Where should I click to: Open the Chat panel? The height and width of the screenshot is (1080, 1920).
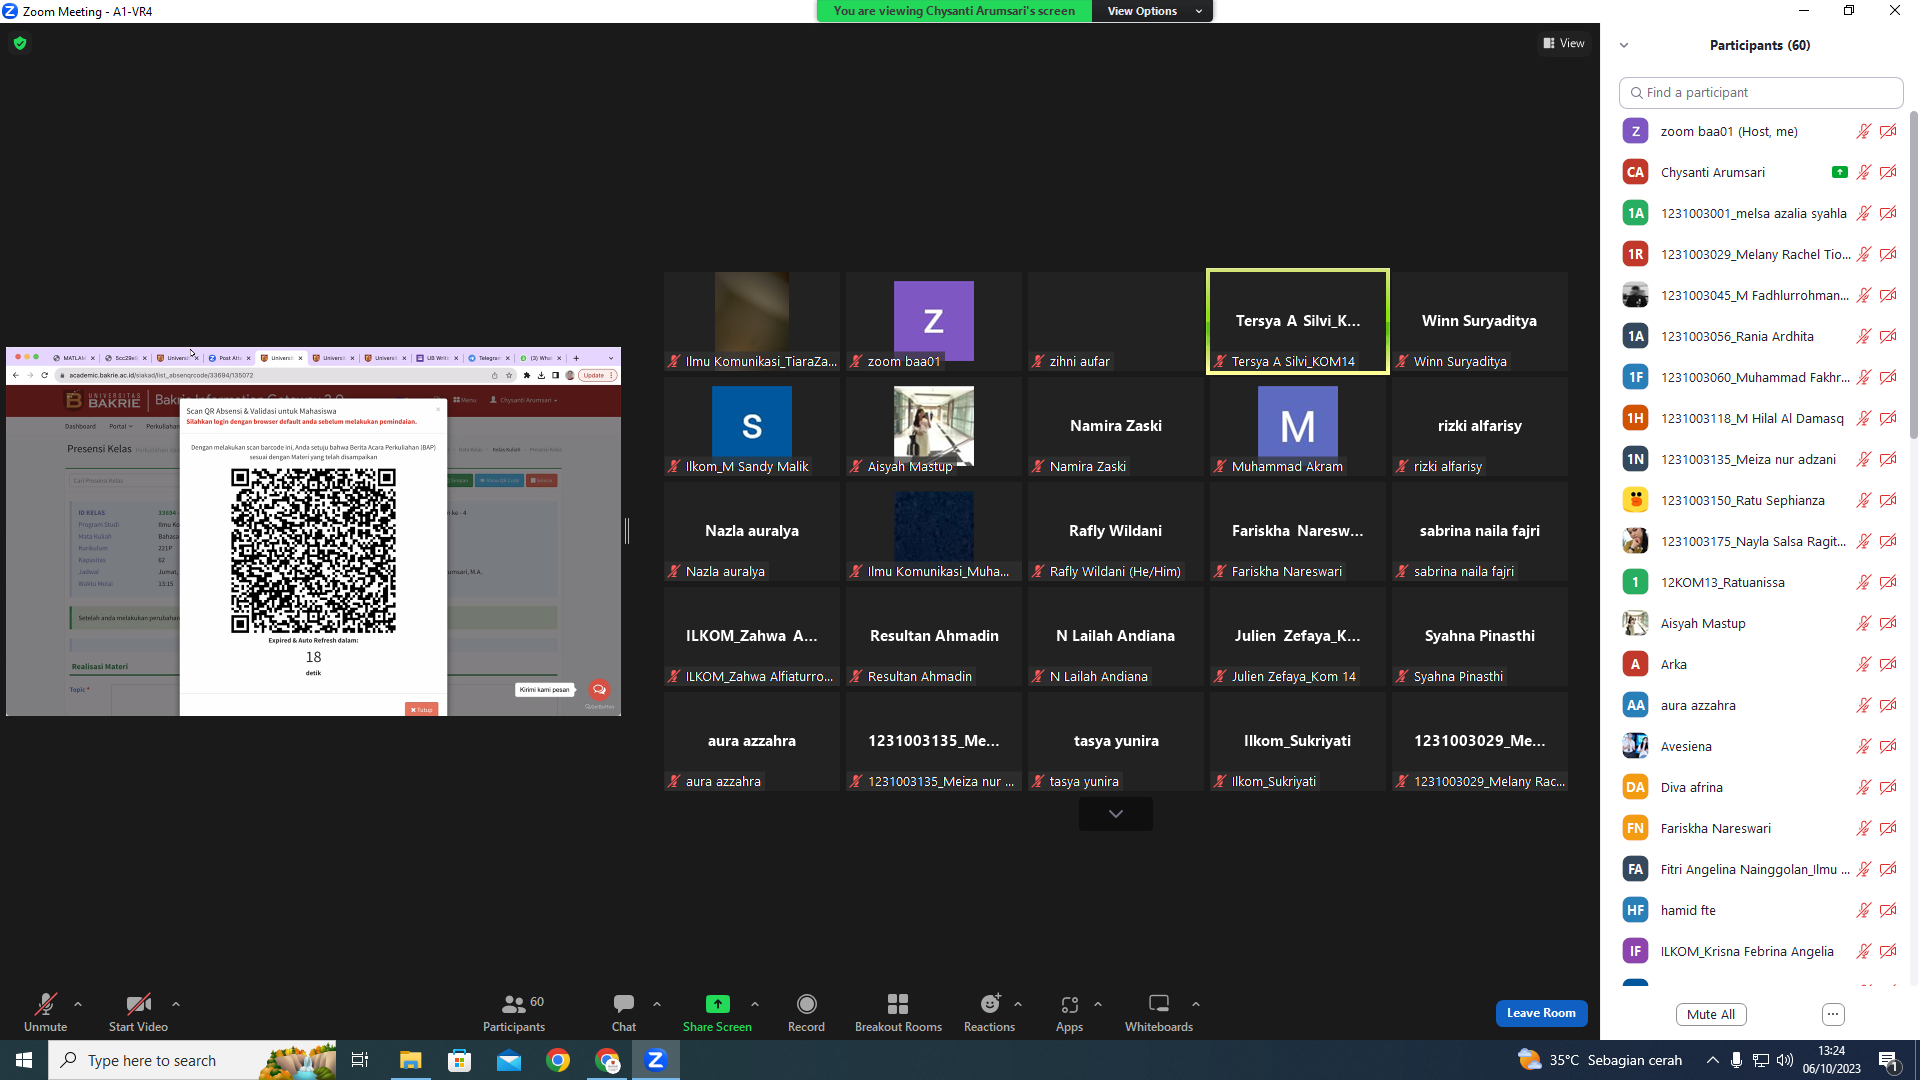click(624, 1012)
